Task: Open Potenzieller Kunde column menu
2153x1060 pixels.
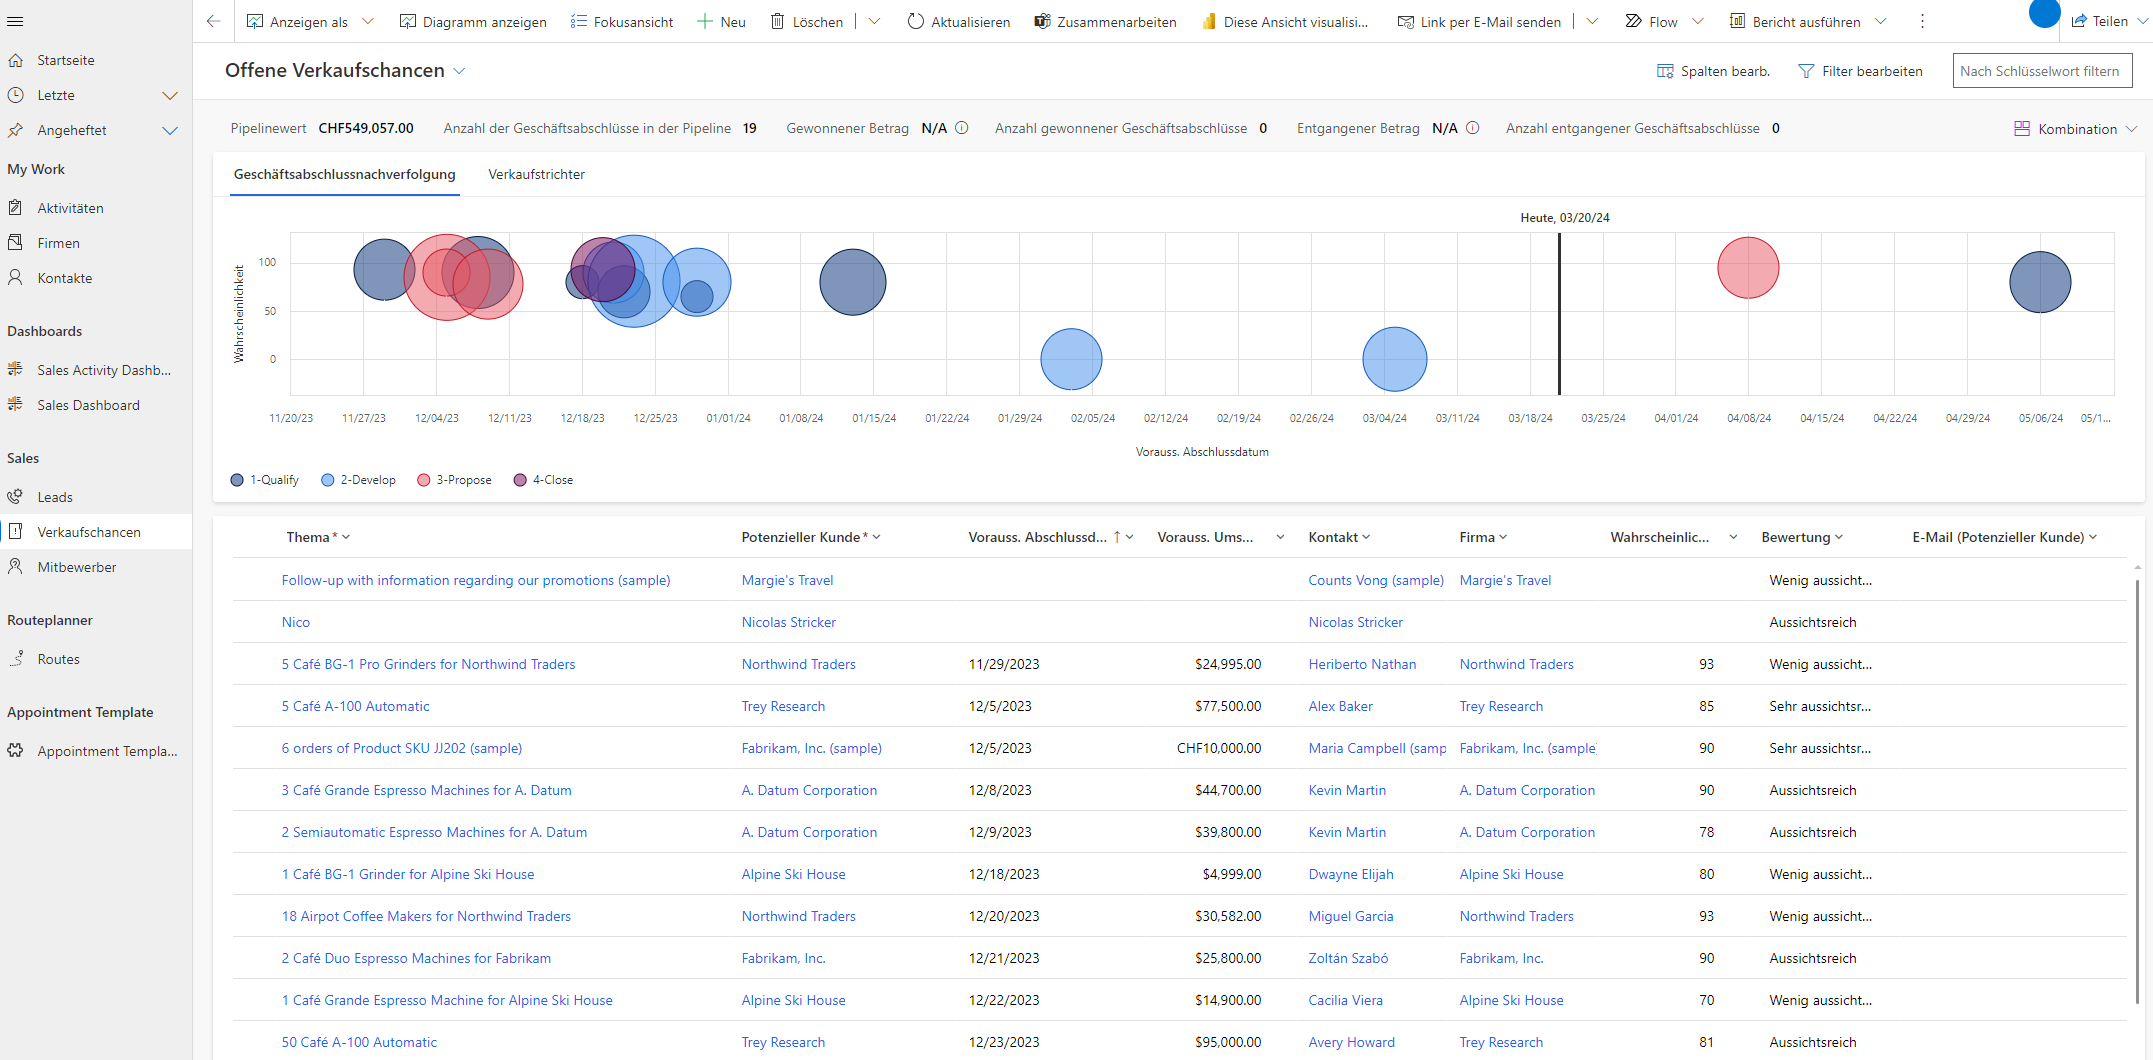Action: coord(811,537)
